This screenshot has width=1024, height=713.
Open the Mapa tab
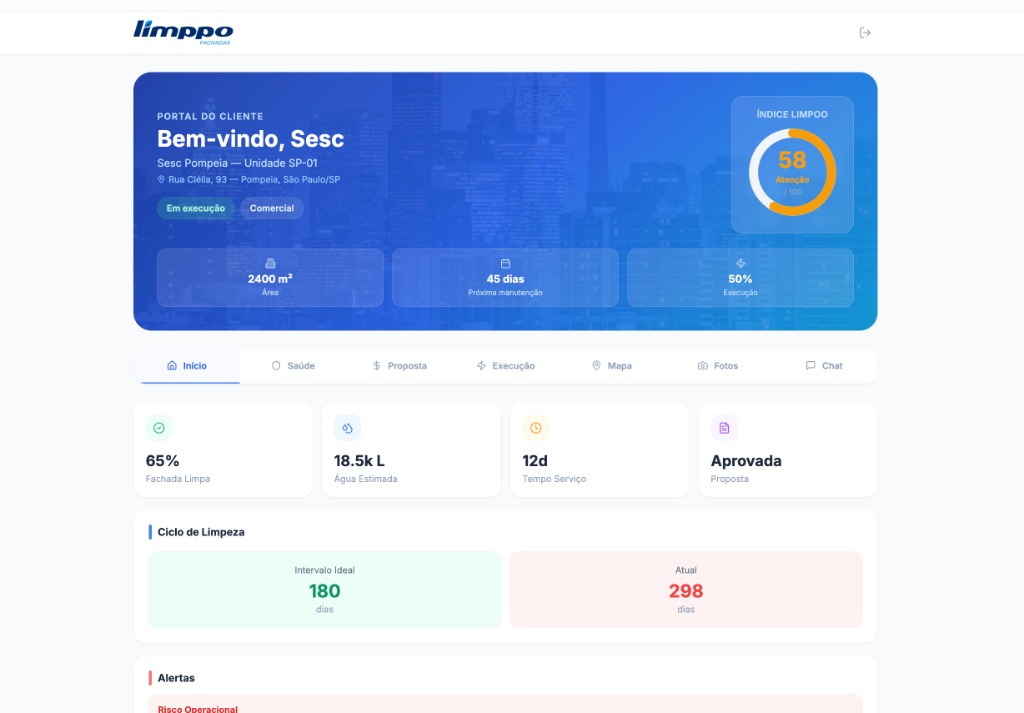(x=612, y=366)
